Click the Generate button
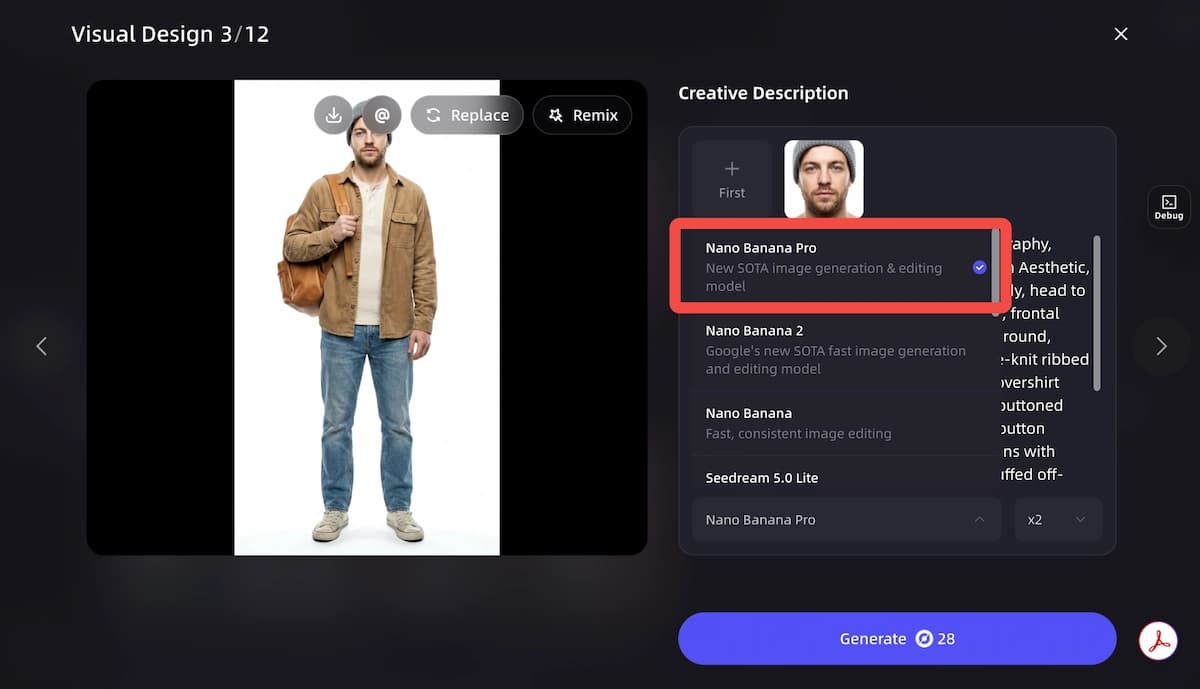The width and height of the screenshot is (1200, 689). tap(897, 639)
